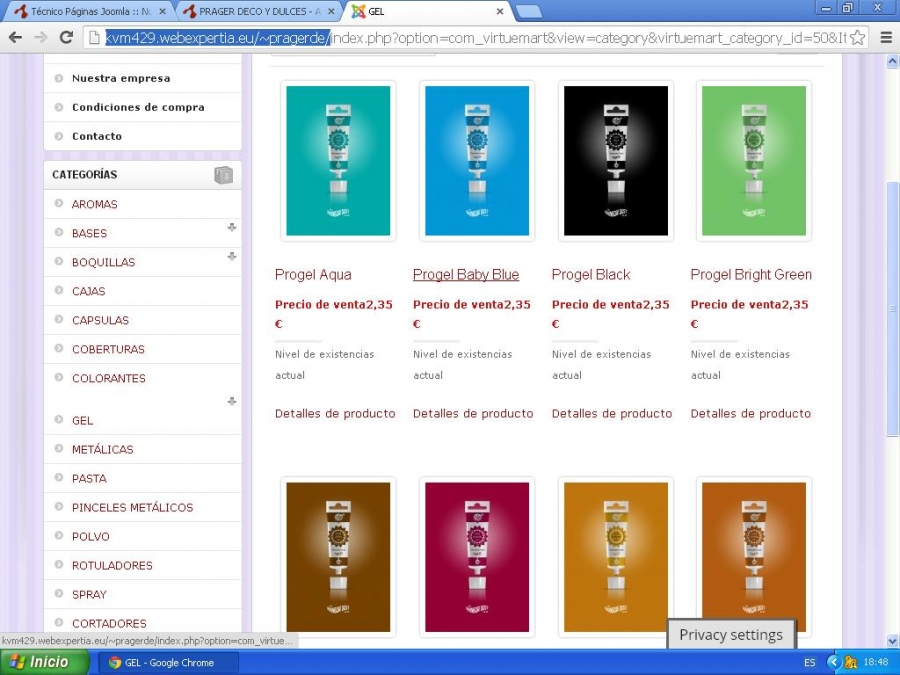Click the Categorías box icon
This screenshot has width=900, height=675.
coord(223,174)
